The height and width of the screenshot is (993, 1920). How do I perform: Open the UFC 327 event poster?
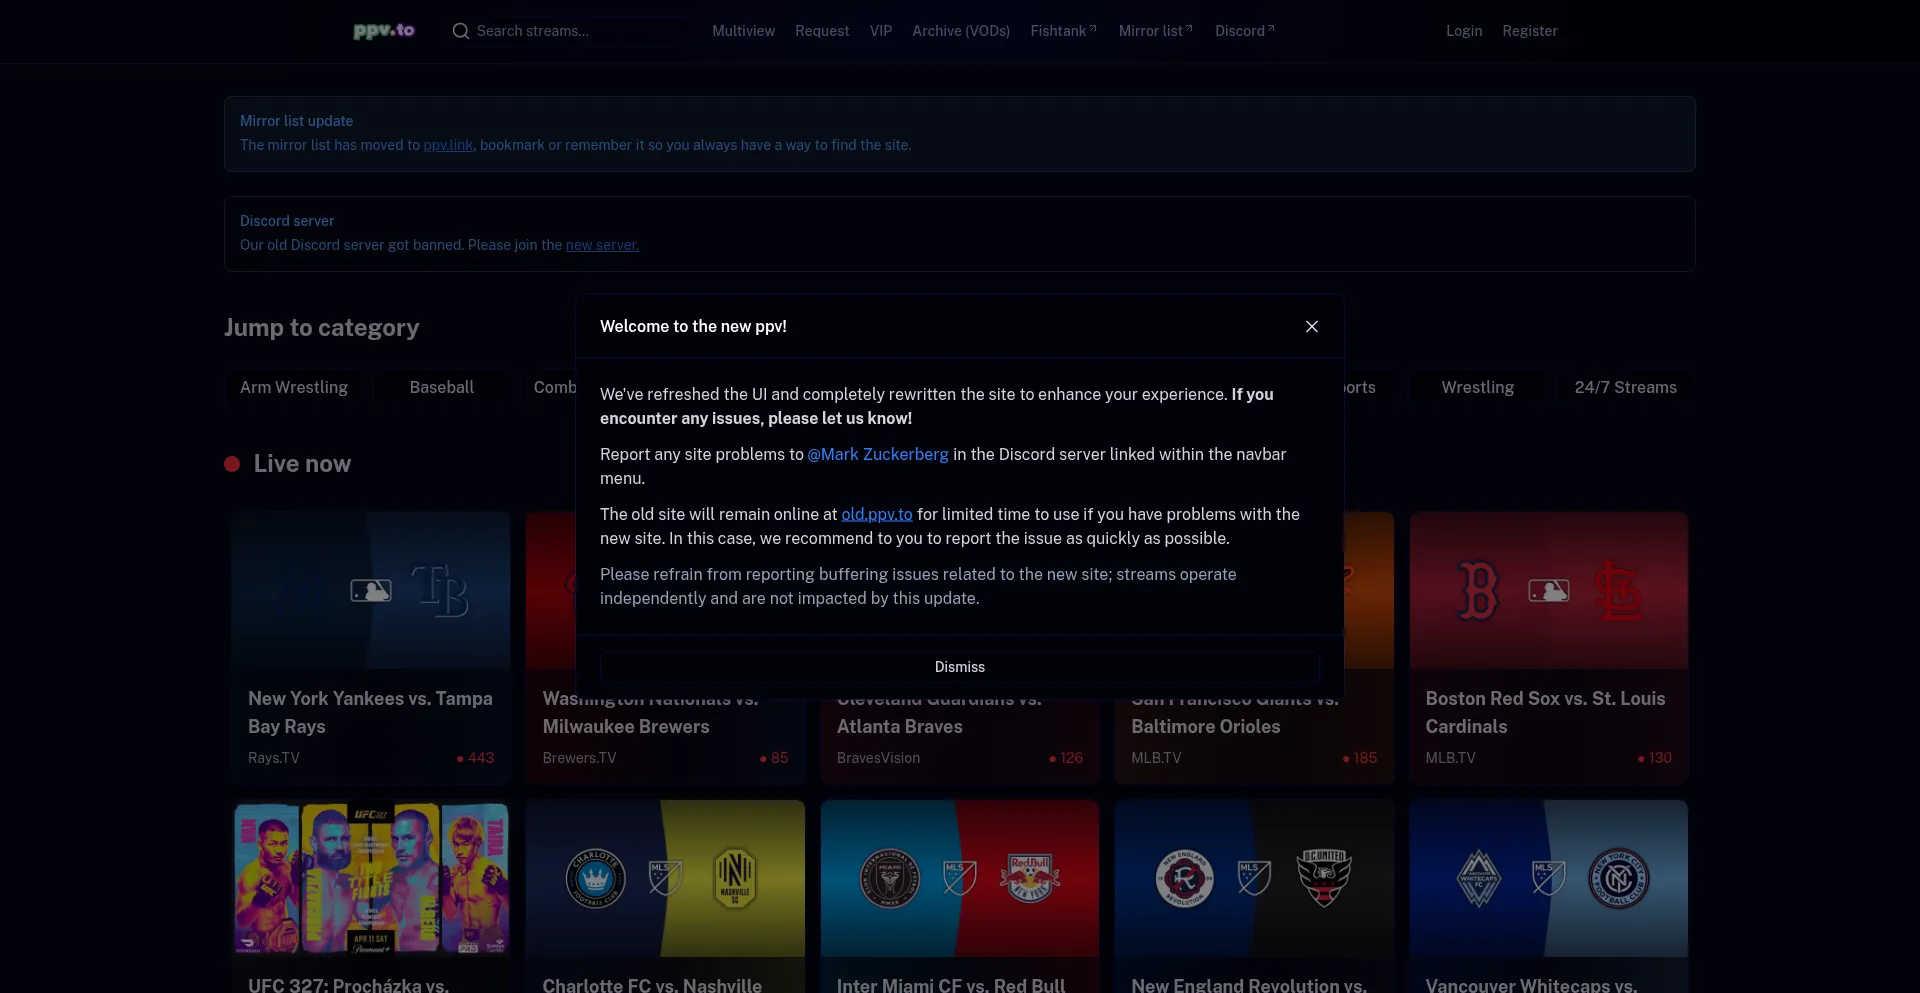(x=371, y=878)
